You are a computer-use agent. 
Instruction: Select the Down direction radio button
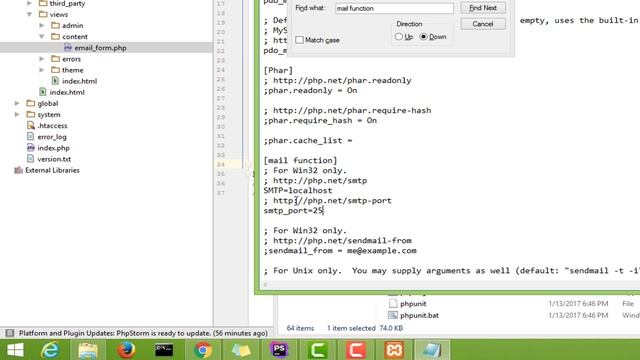(x=423, y=37)
